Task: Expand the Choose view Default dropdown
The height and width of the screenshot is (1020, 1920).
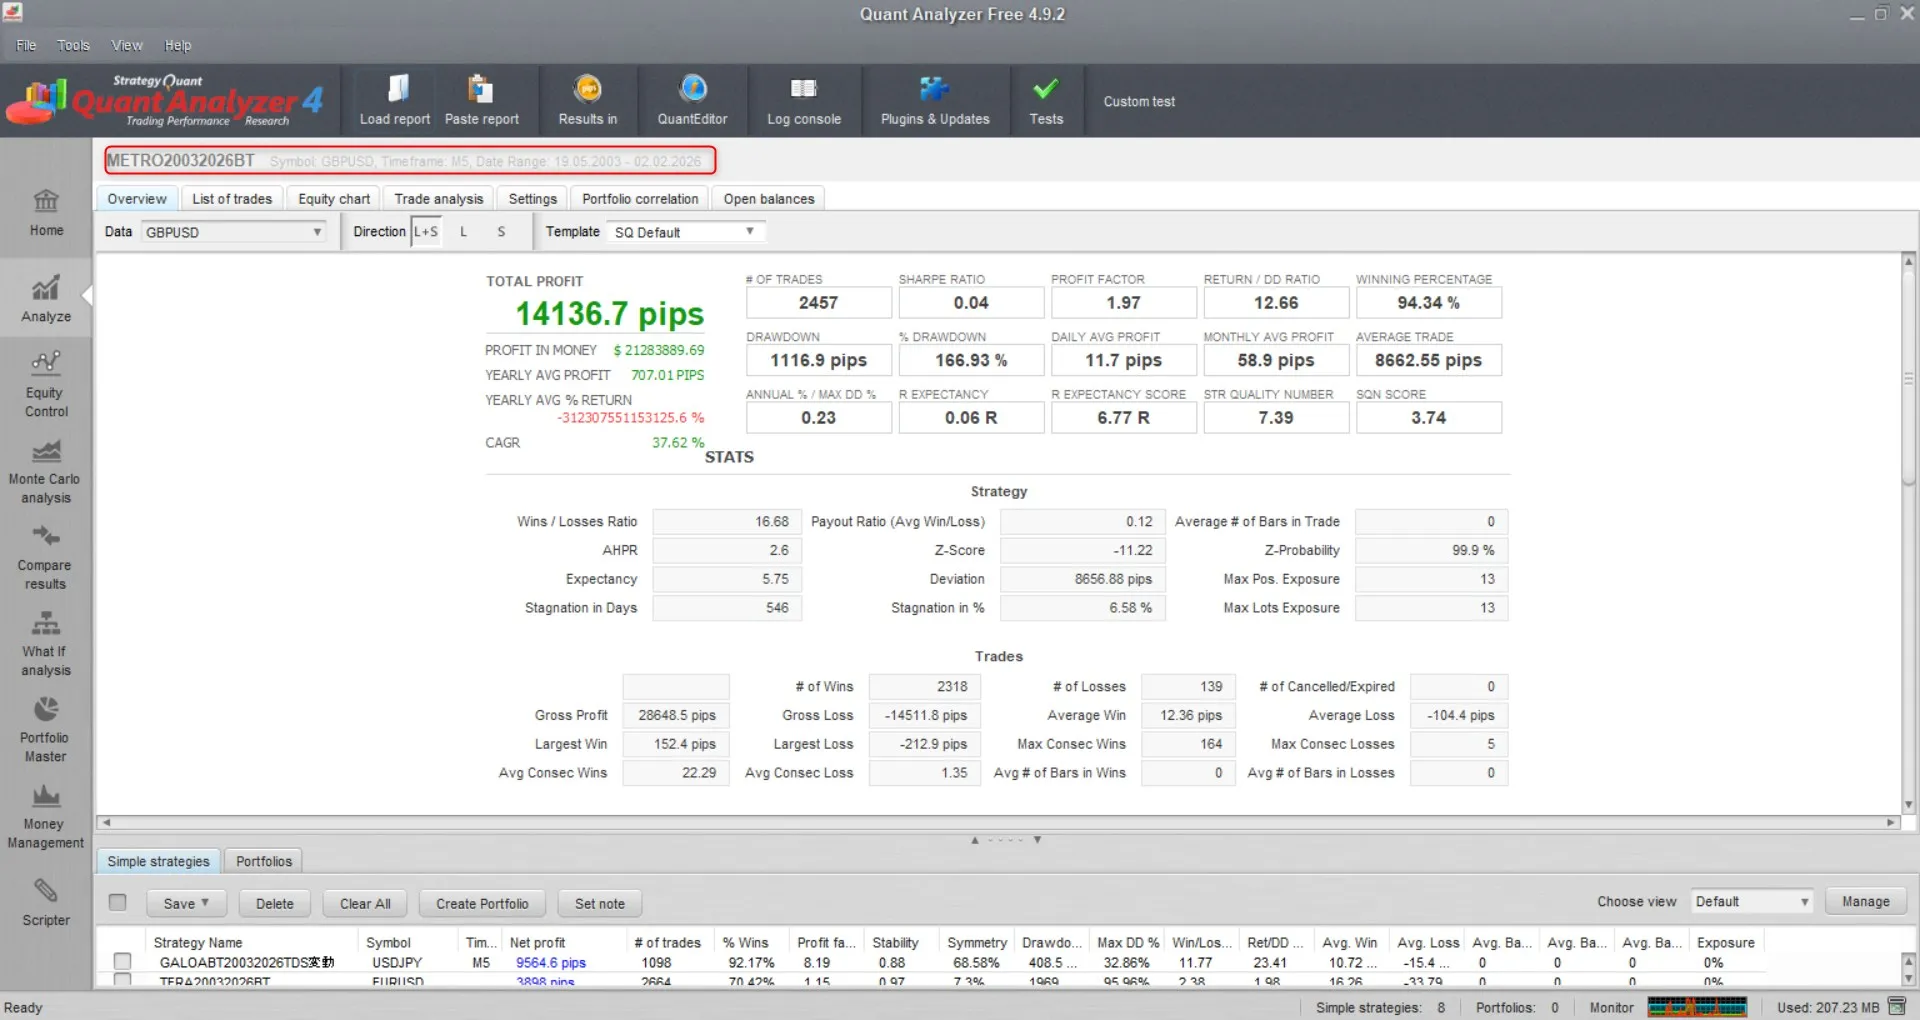Action: (x=1752, y=902)
